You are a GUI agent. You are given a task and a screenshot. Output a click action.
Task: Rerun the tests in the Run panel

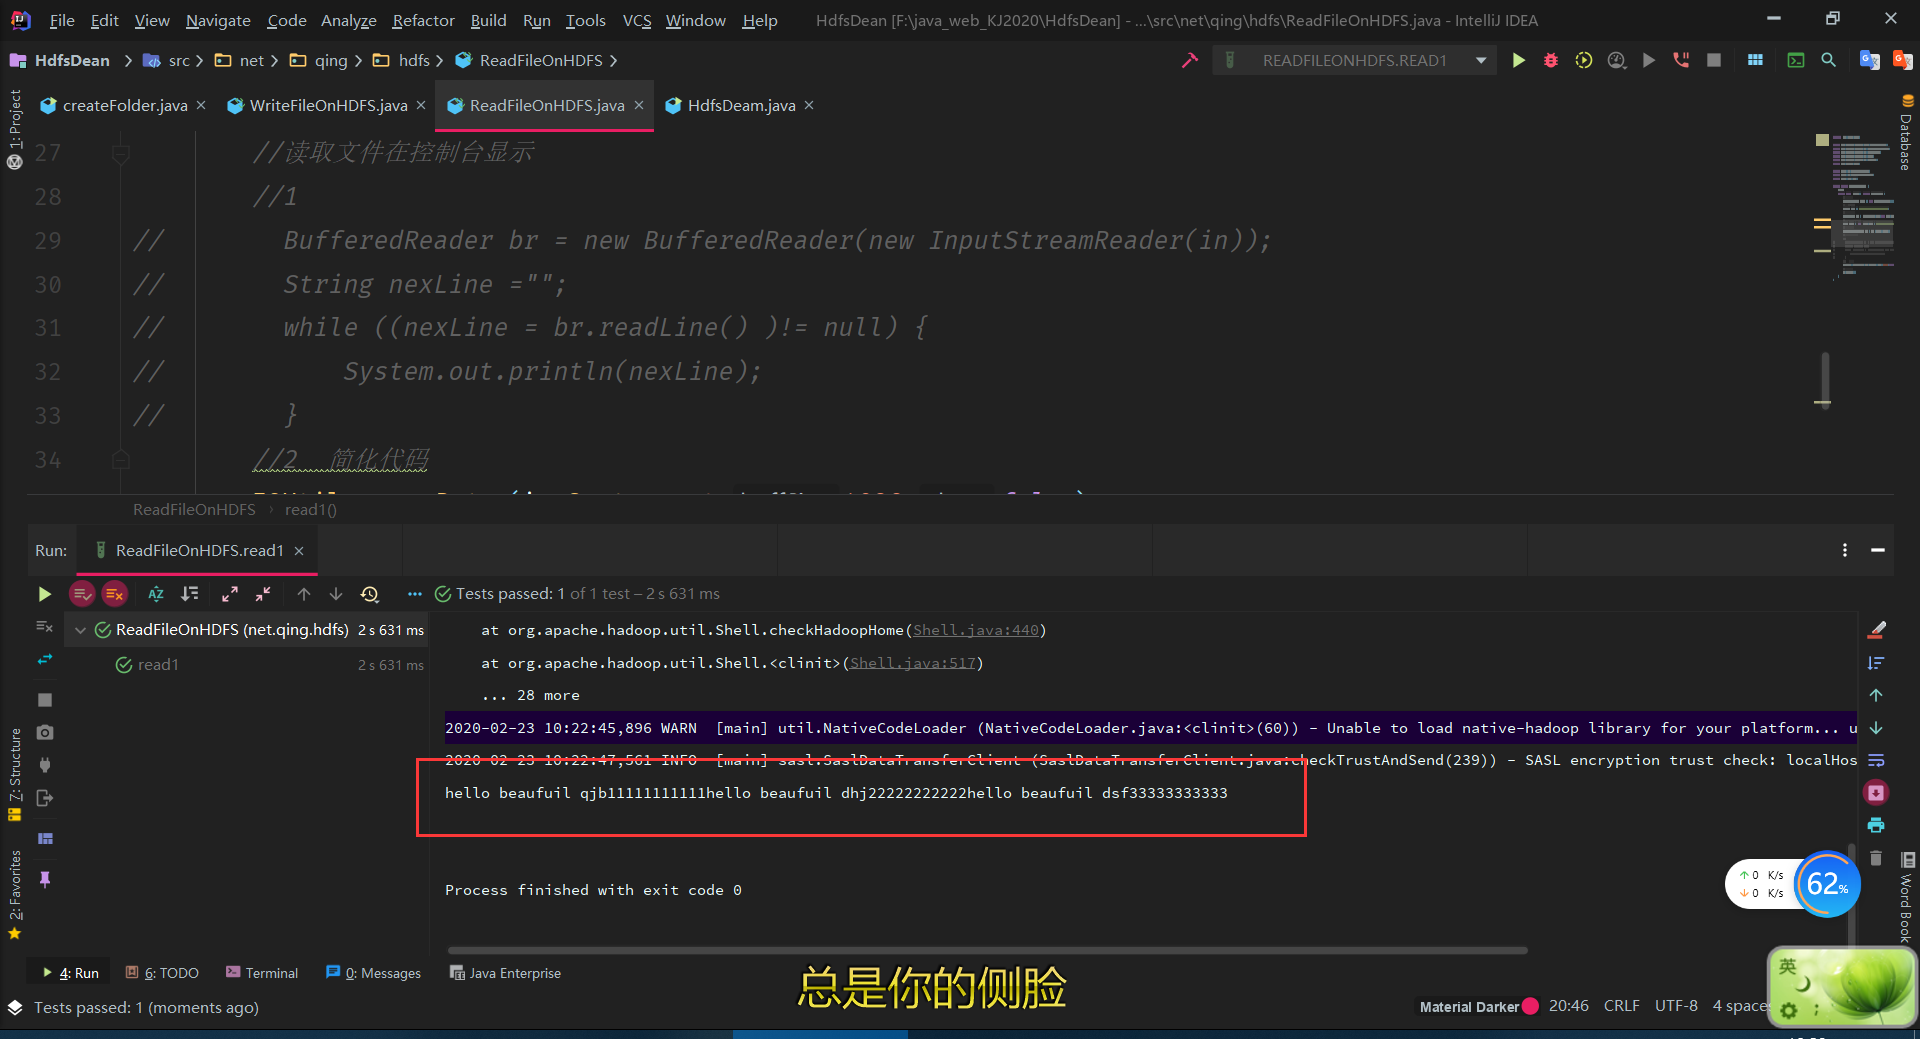click(44, 594)
